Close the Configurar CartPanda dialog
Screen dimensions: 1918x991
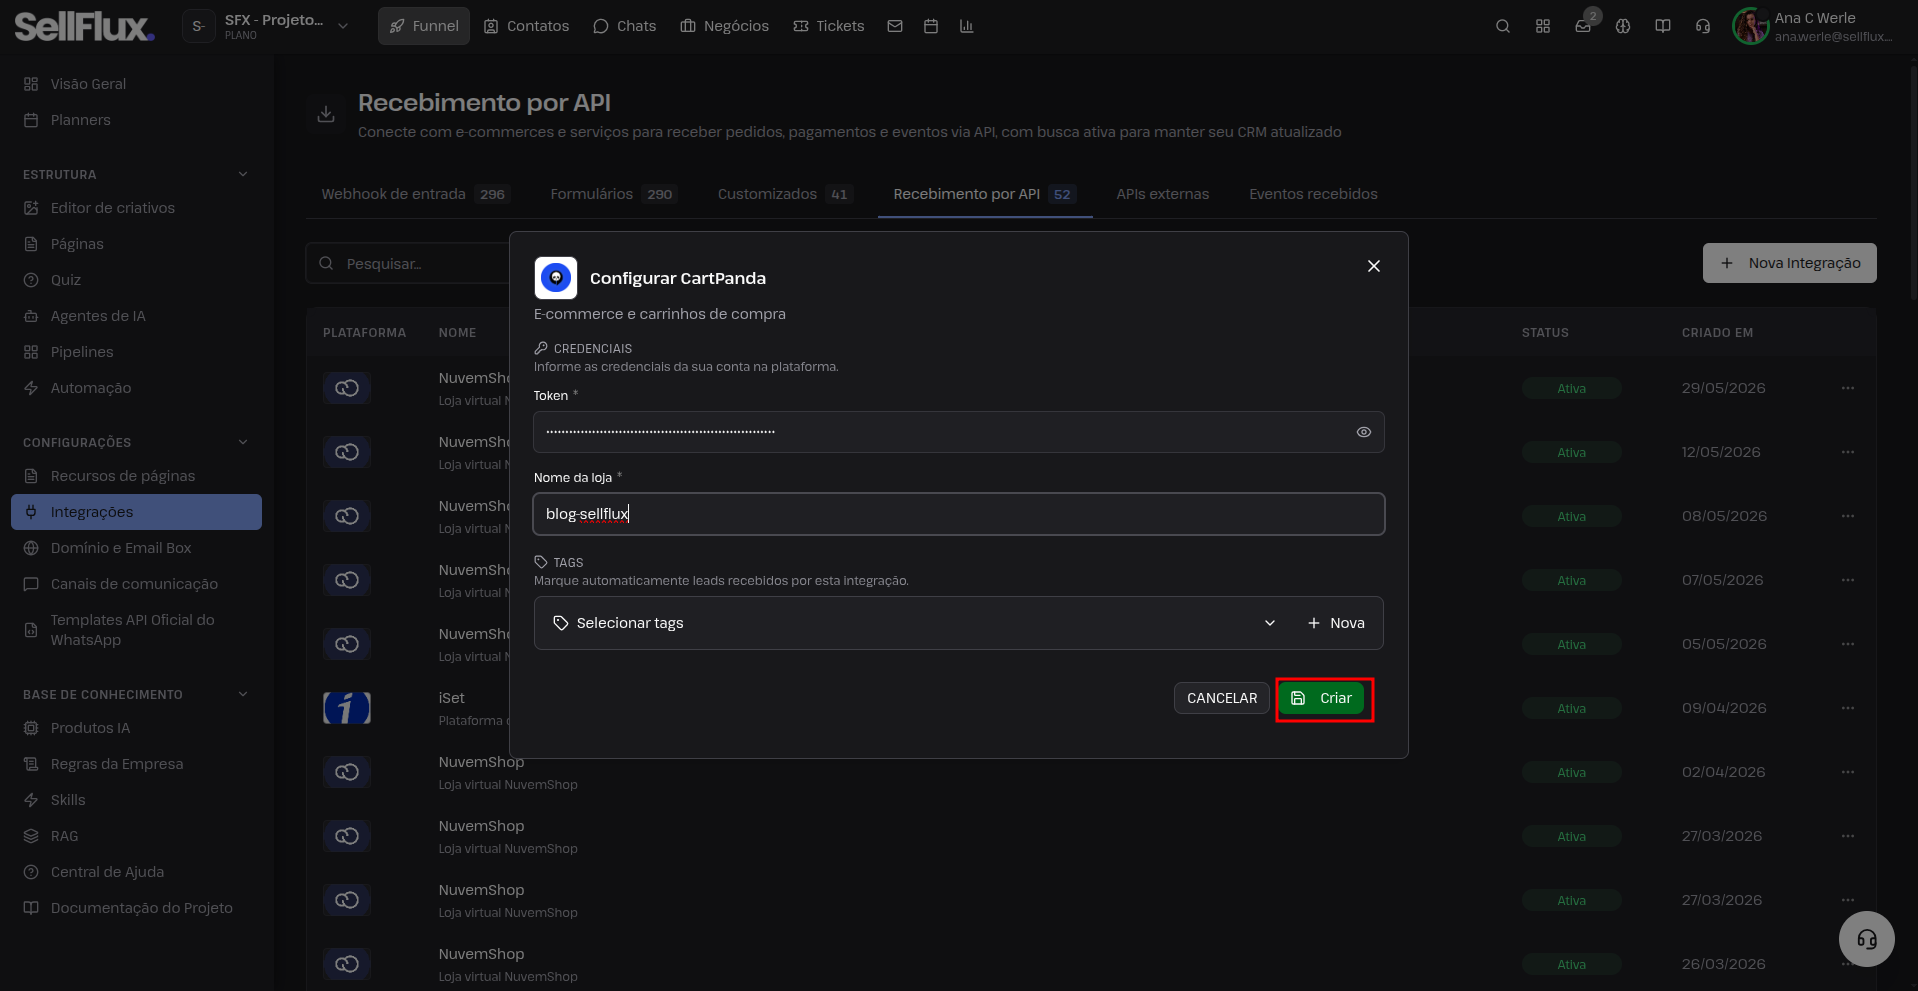coord(1374,266)
